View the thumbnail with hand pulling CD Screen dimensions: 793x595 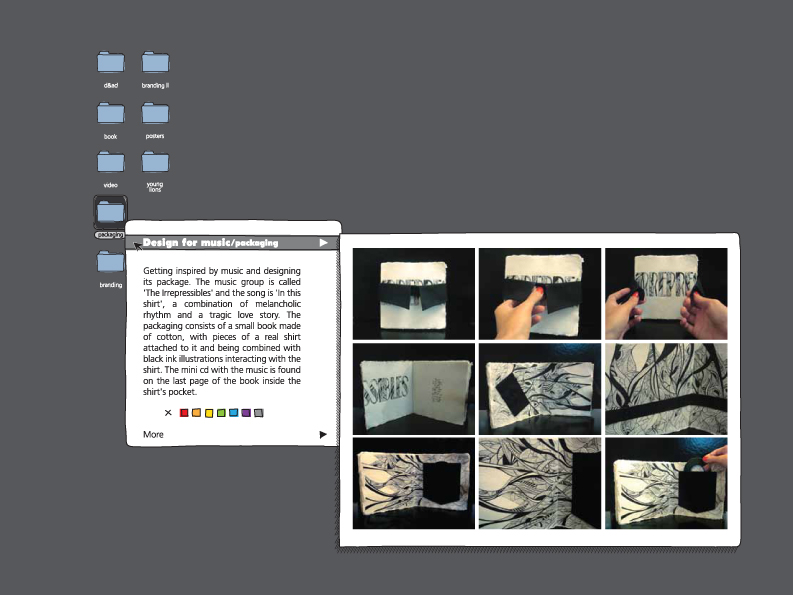pos(666,483)
